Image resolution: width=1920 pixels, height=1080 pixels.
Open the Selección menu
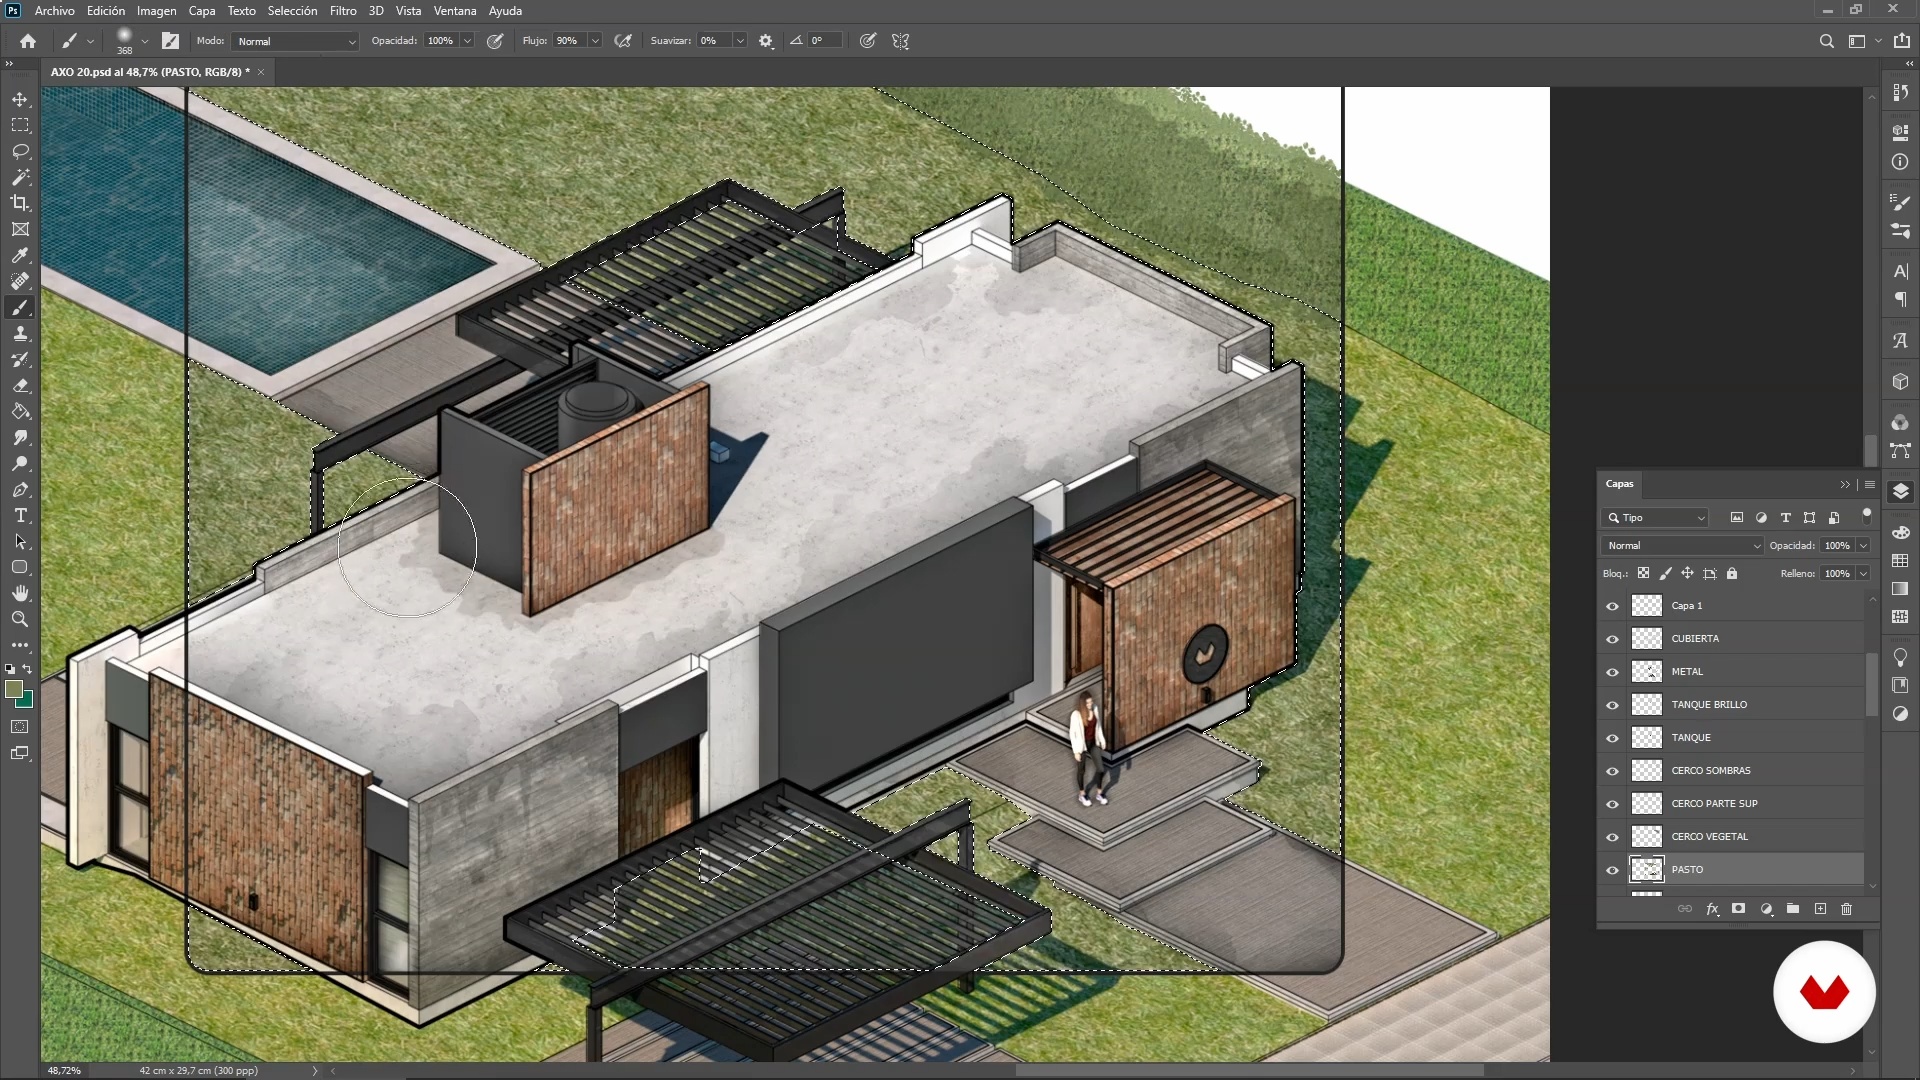(x=292, y=11)
